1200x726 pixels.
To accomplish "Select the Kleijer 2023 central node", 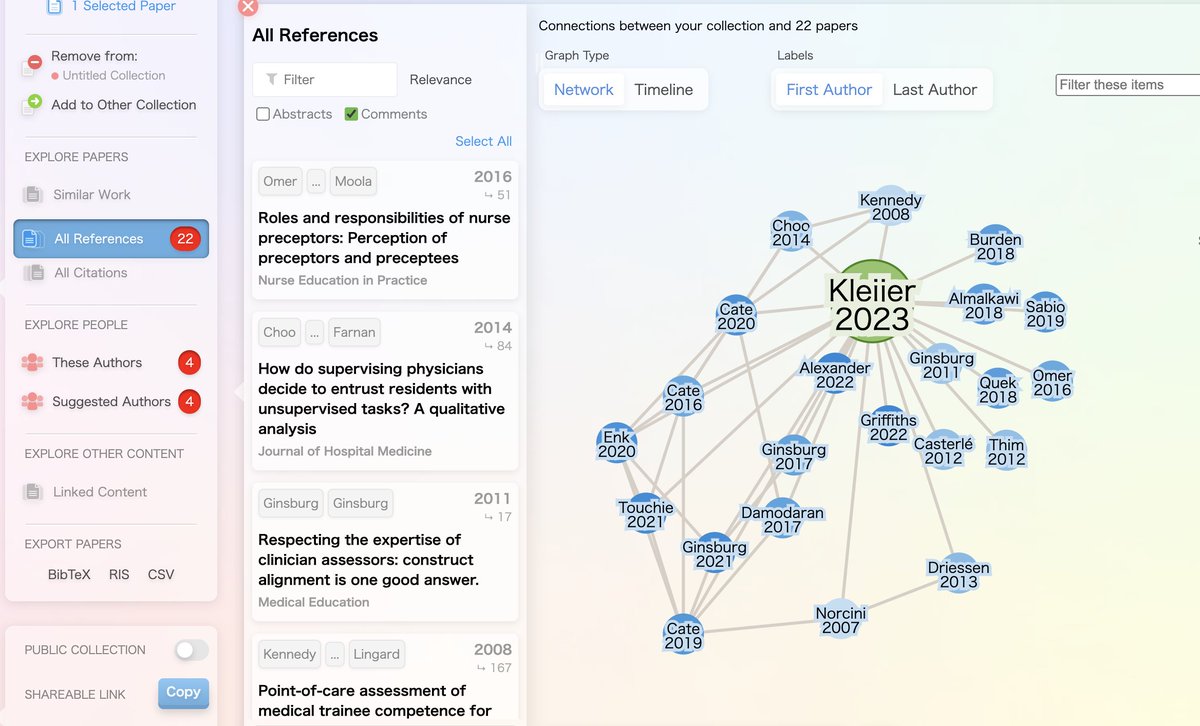I will (x=872, y=303).
